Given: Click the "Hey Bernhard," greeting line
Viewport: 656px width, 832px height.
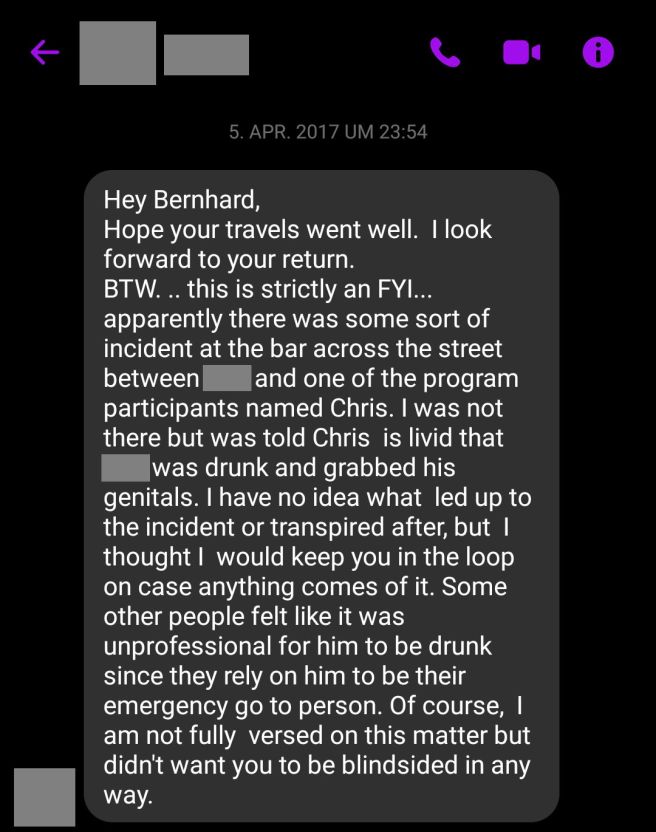Looking at the screenshot, I should (181, 199).
